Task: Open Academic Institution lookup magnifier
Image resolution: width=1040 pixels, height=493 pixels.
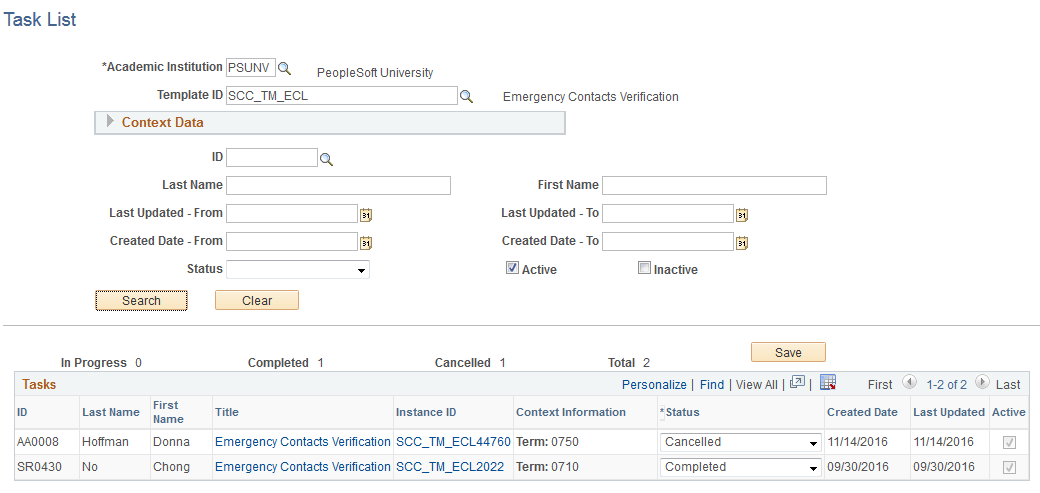Action: pos(284,68)
